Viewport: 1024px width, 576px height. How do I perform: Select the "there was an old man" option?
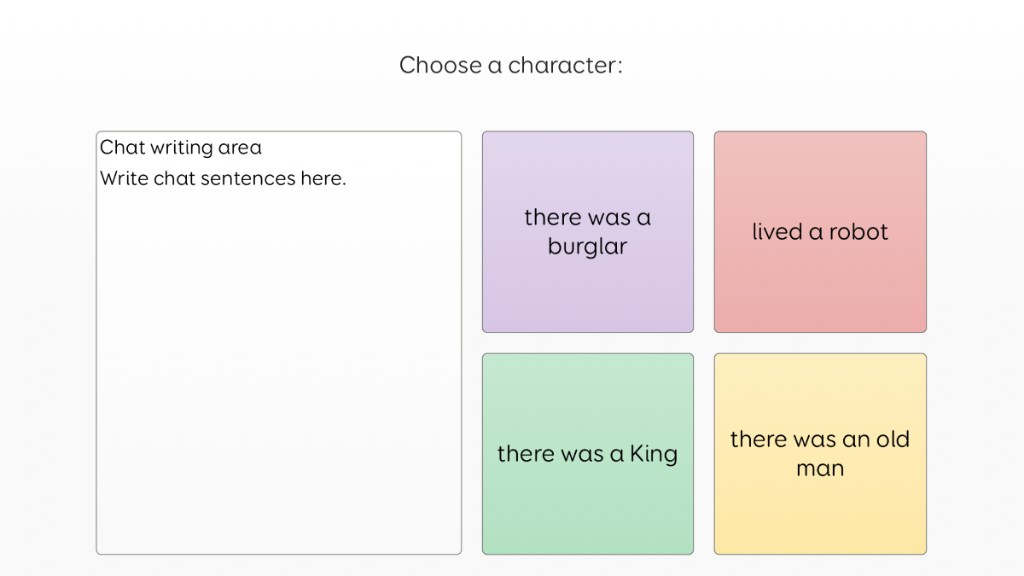pos(820,454)
